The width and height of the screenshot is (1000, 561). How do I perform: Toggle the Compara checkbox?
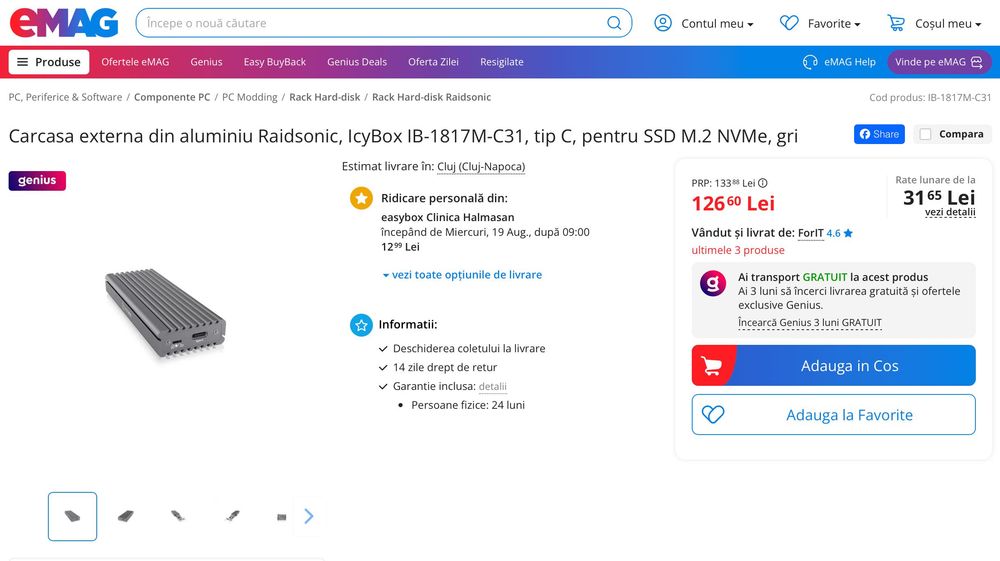pos(925,134)
